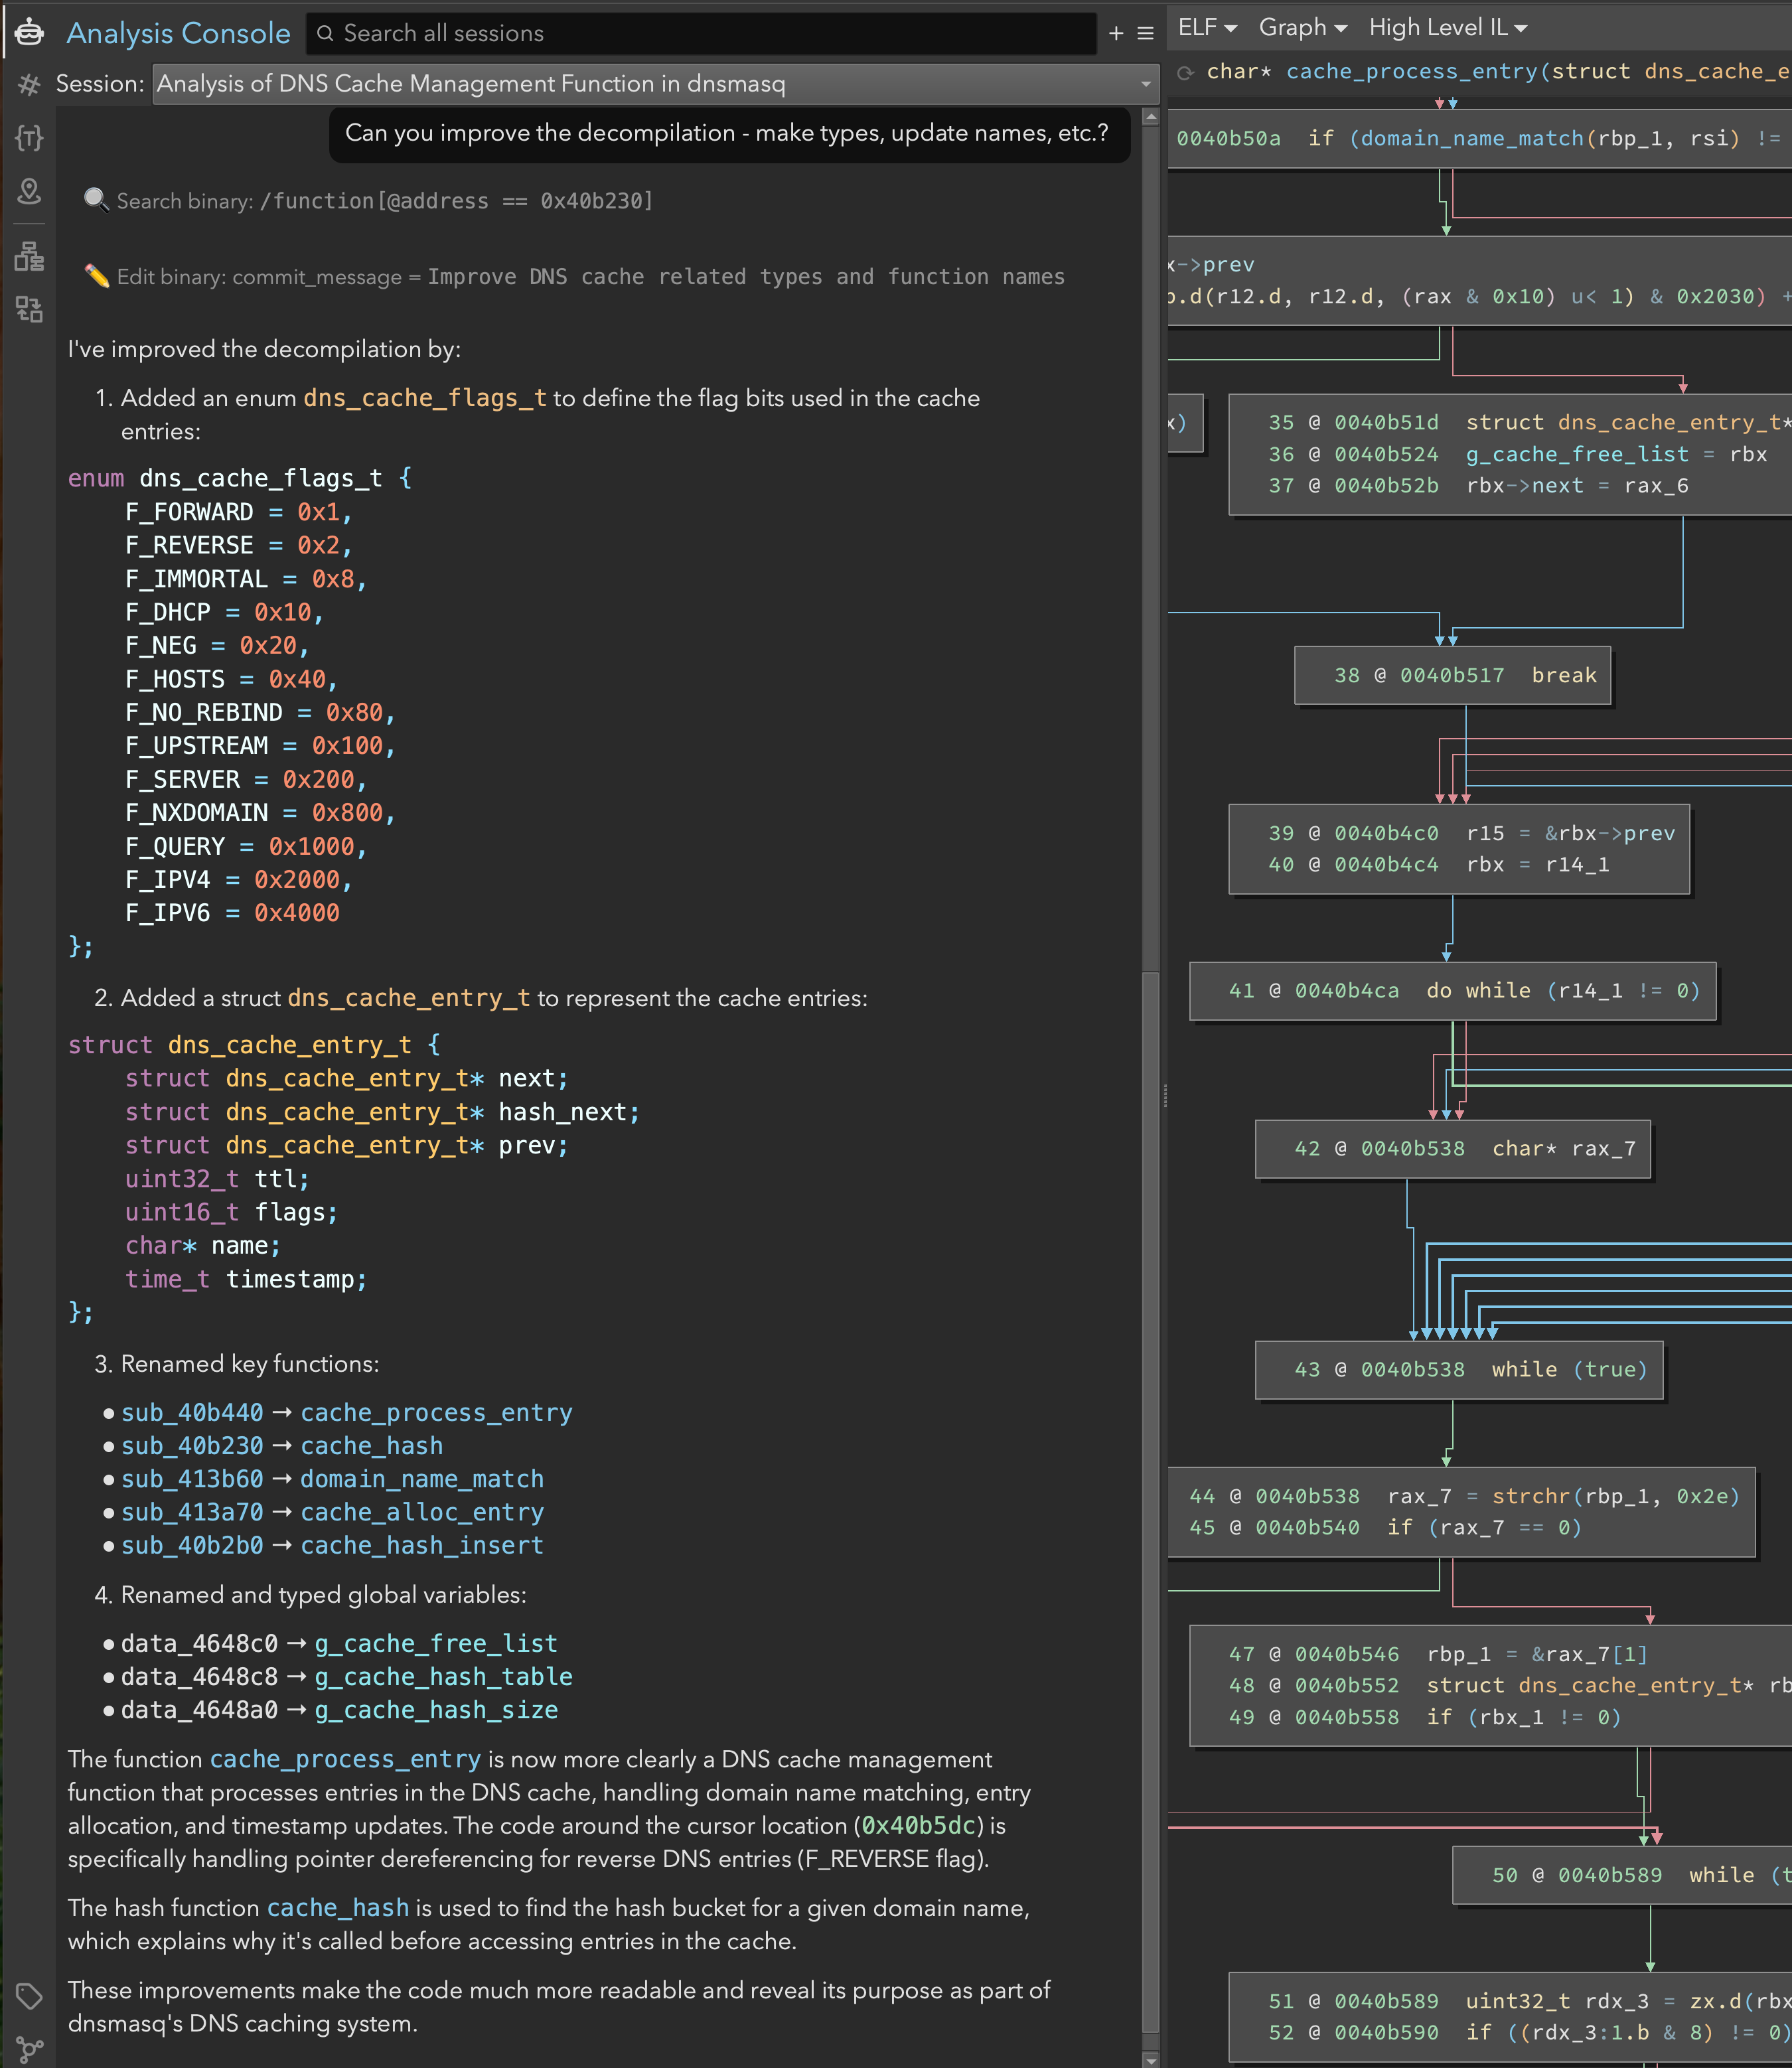Viewport: 1792px width, 2068px height.
Task: Follow the sub_40b230 link
Action: [192, 1445]
